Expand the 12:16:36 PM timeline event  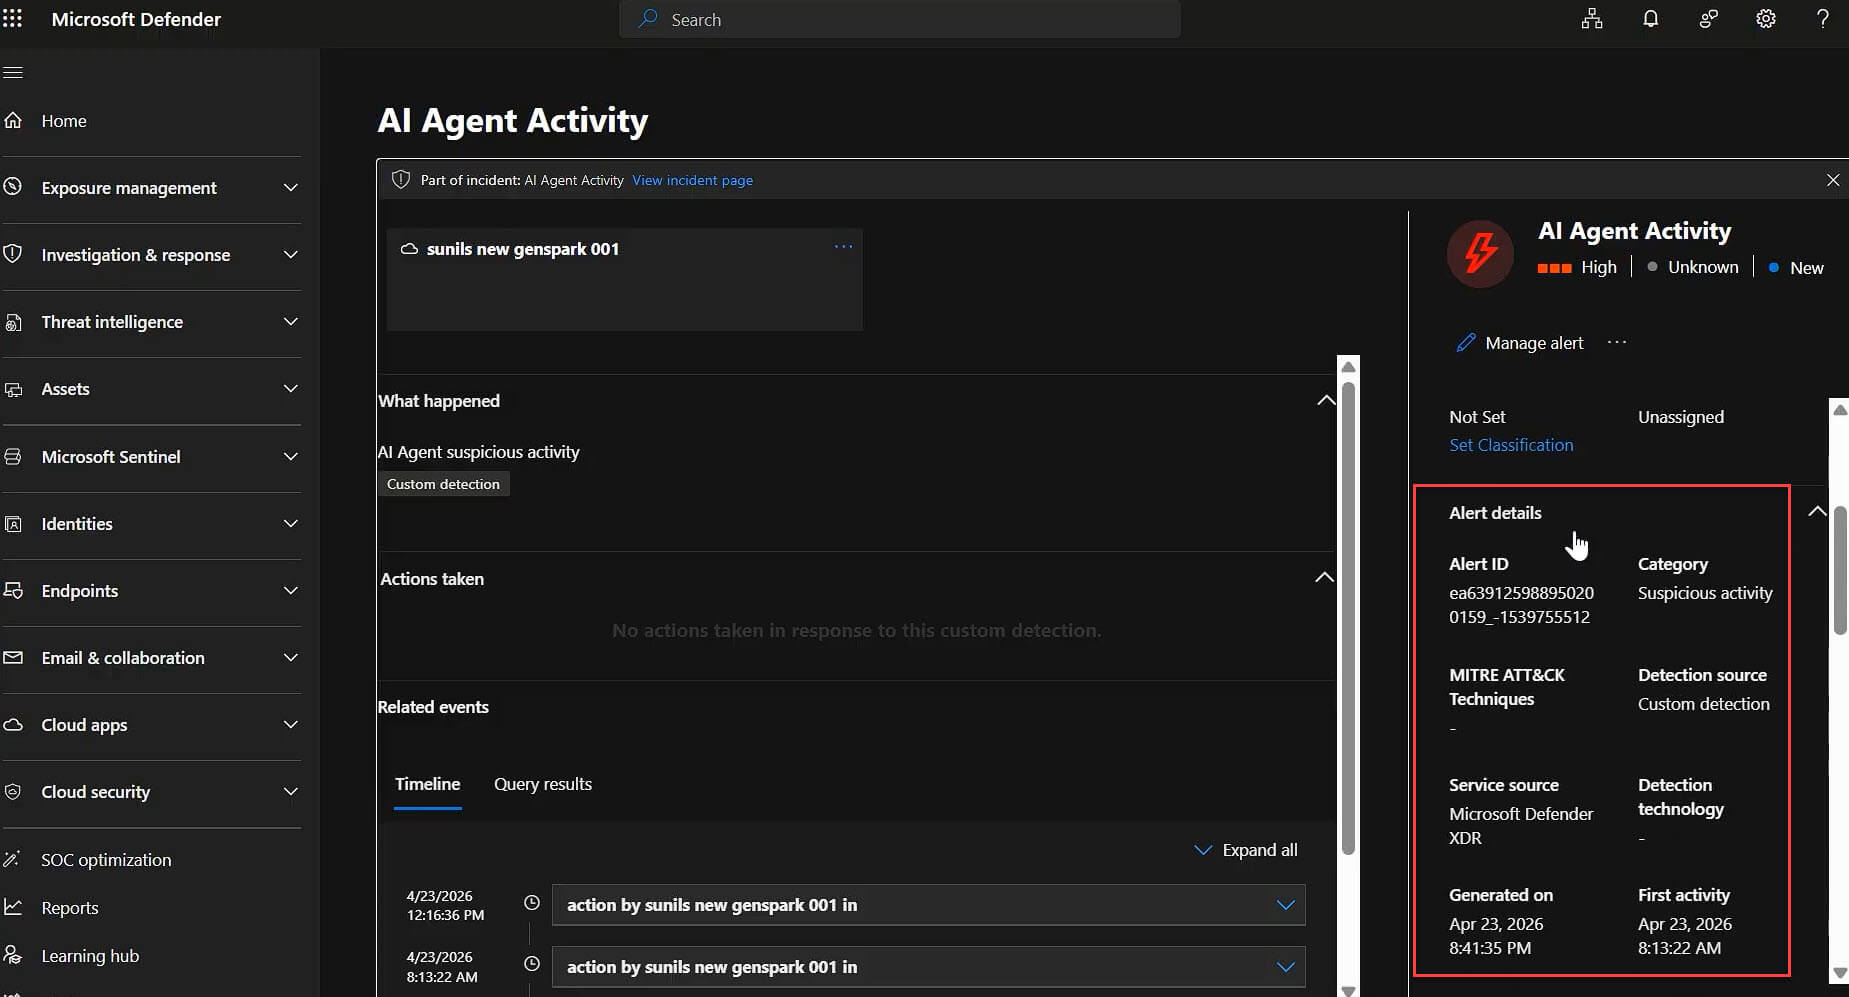click(x=1286, y=905)
